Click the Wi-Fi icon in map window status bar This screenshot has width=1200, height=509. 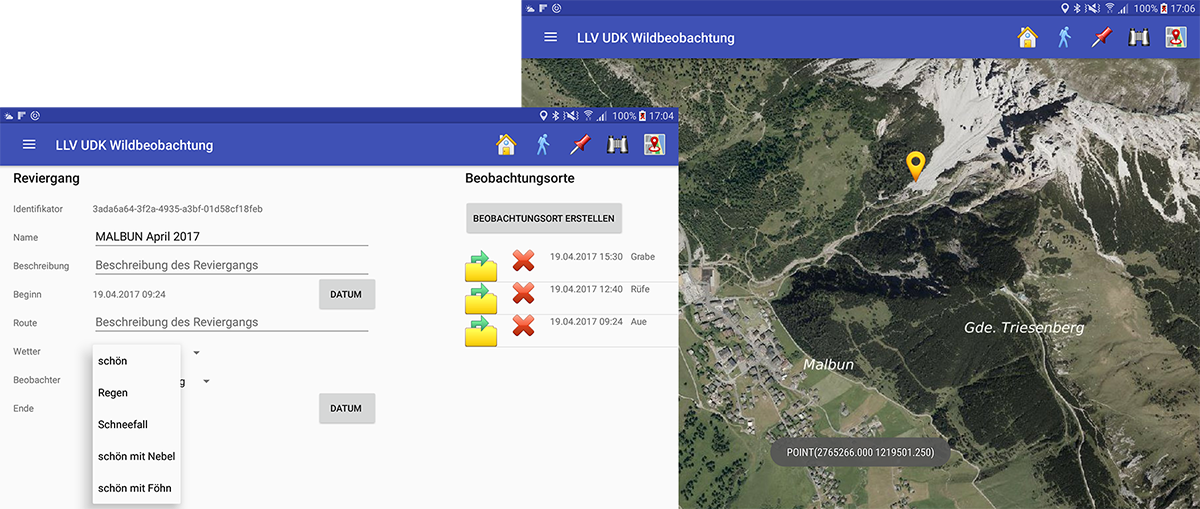coord(1110,8)
